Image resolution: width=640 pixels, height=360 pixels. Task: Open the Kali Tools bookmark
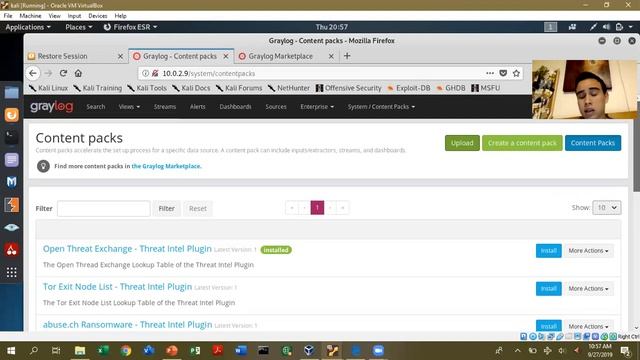(x=147, y=88)
